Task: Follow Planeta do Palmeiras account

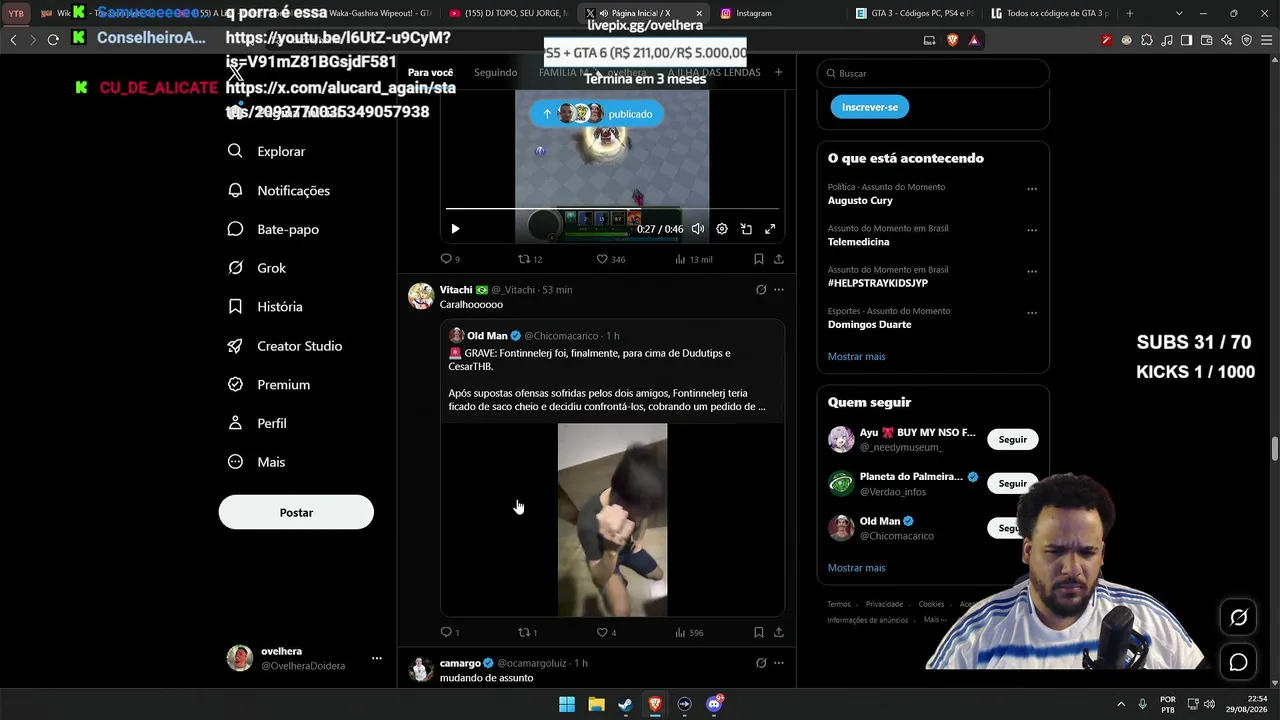Action: [1012, 483]
